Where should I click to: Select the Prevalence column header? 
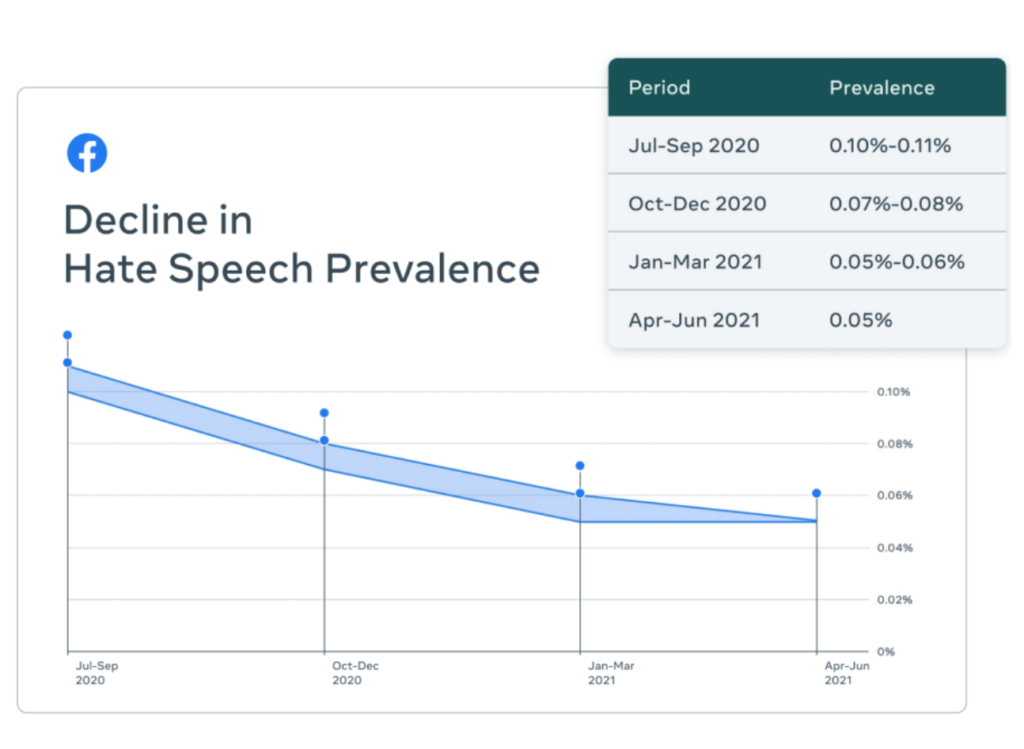[881, 88]
